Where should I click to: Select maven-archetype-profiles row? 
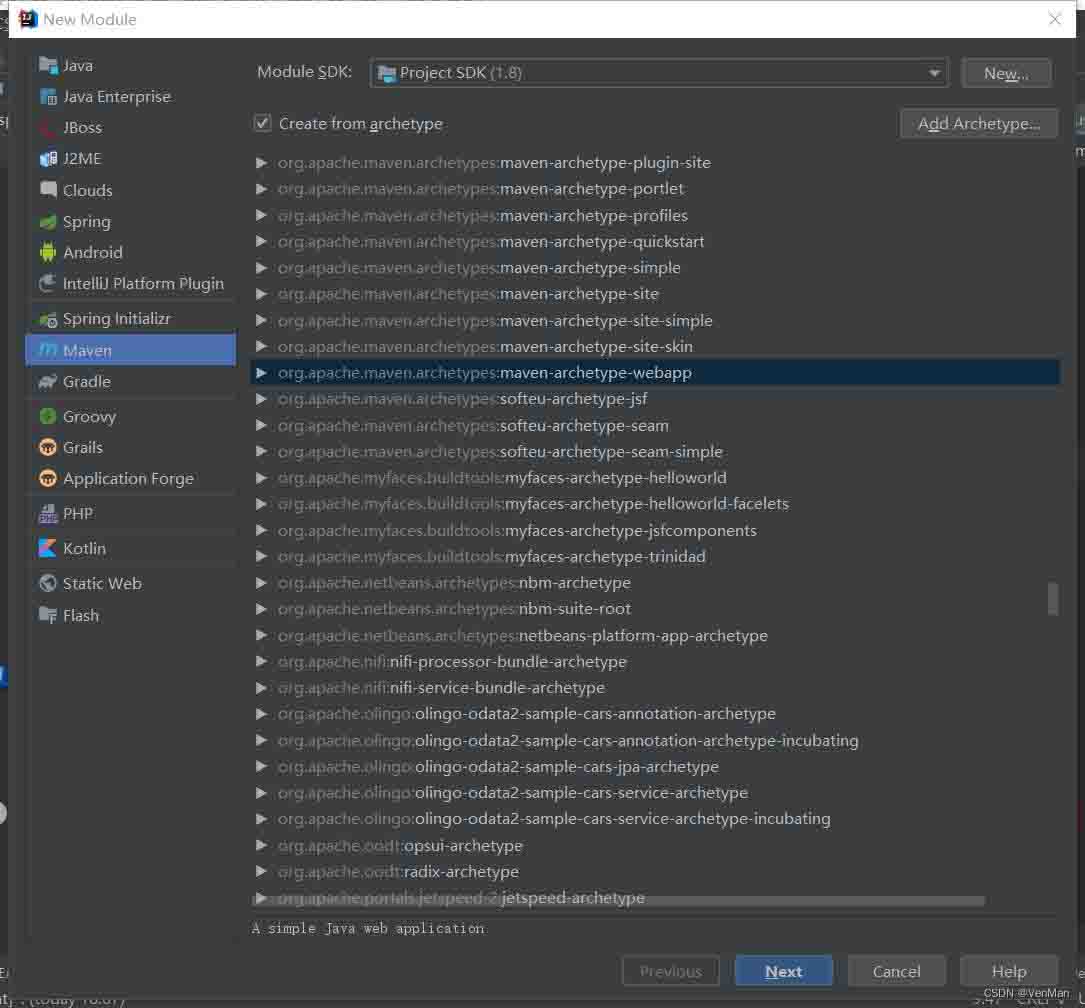(x=655, y=215)
